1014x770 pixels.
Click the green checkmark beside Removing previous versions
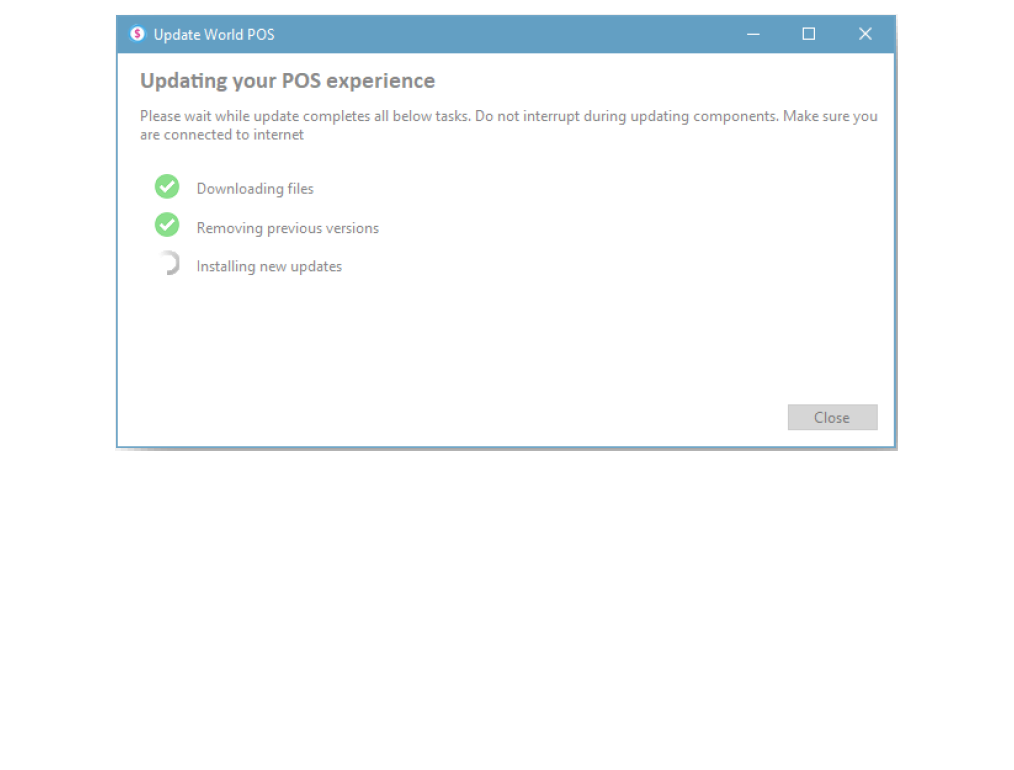point(167,225)
